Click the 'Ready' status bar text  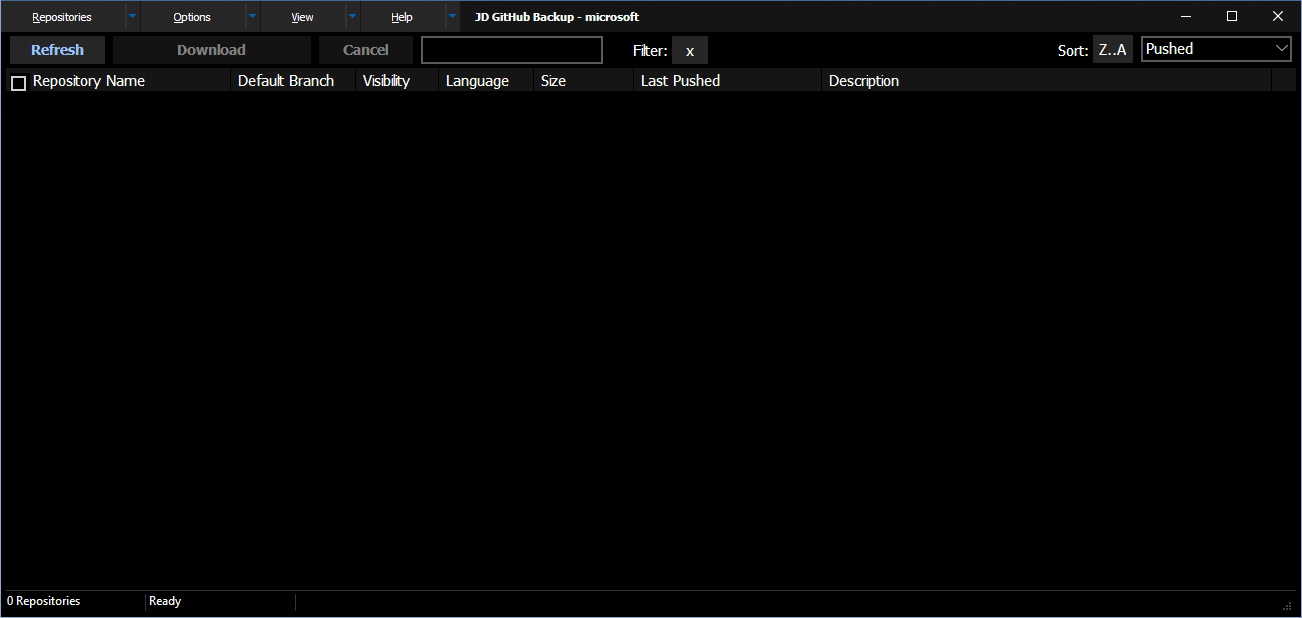(x=165, y=601)
